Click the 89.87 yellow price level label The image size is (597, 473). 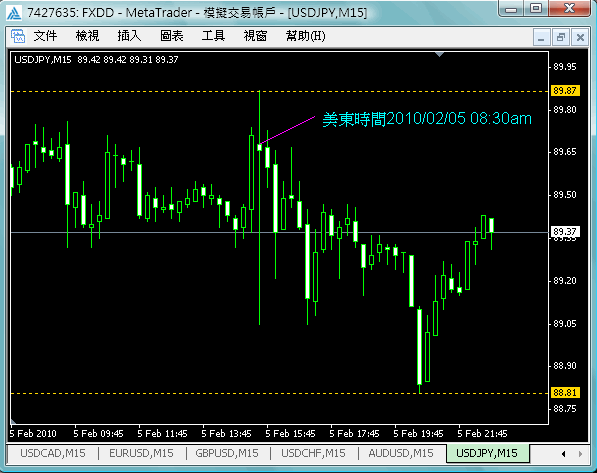click(x=565, y=91)
